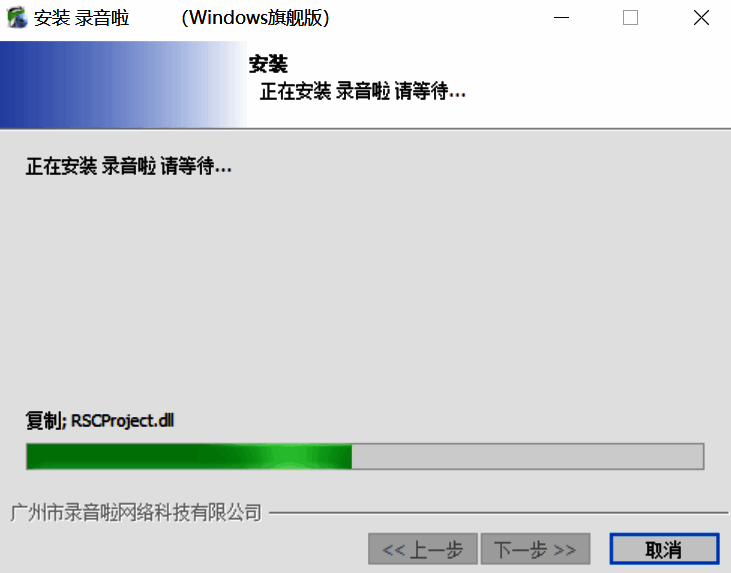
Task: Click the << 上一步 back button
Action: (x=422, y=549)
